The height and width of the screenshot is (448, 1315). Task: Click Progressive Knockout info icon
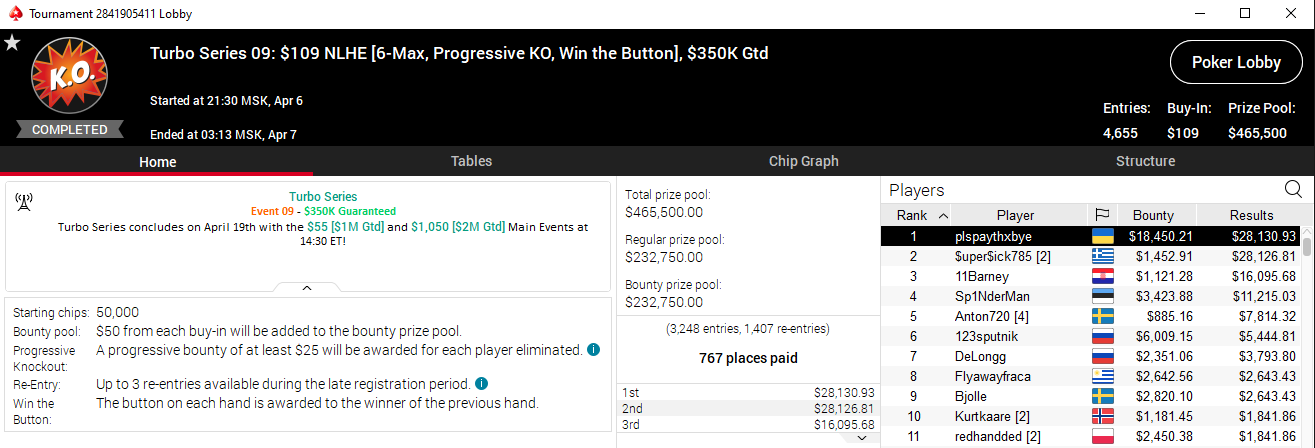click(x=593, y=350)
